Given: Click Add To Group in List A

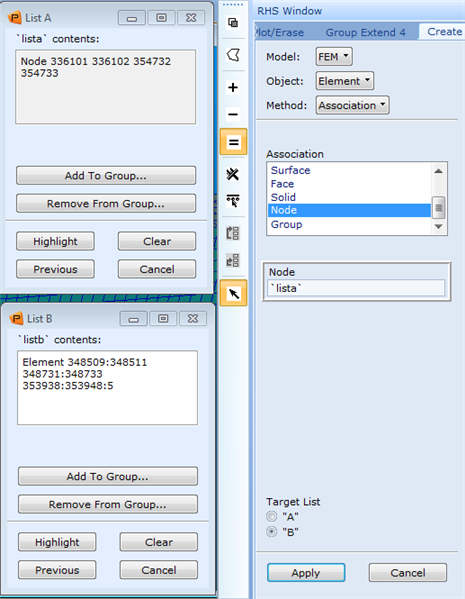Looking at the screenshot, I should tap(106, 175).
